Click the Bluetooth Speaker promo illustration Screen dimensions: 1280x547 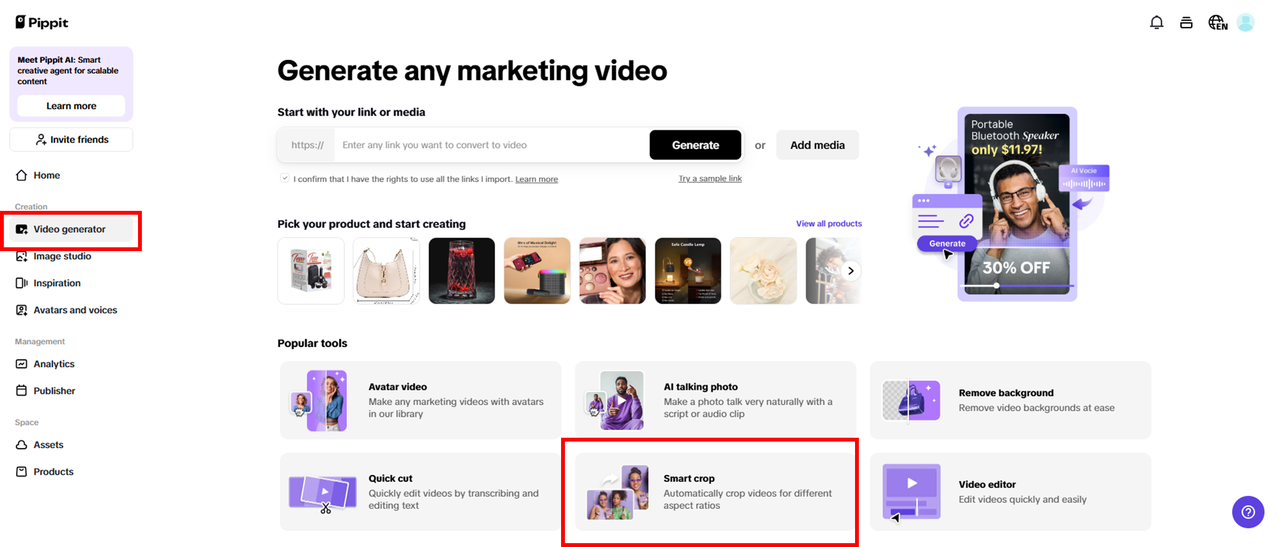pos(1012,203)
